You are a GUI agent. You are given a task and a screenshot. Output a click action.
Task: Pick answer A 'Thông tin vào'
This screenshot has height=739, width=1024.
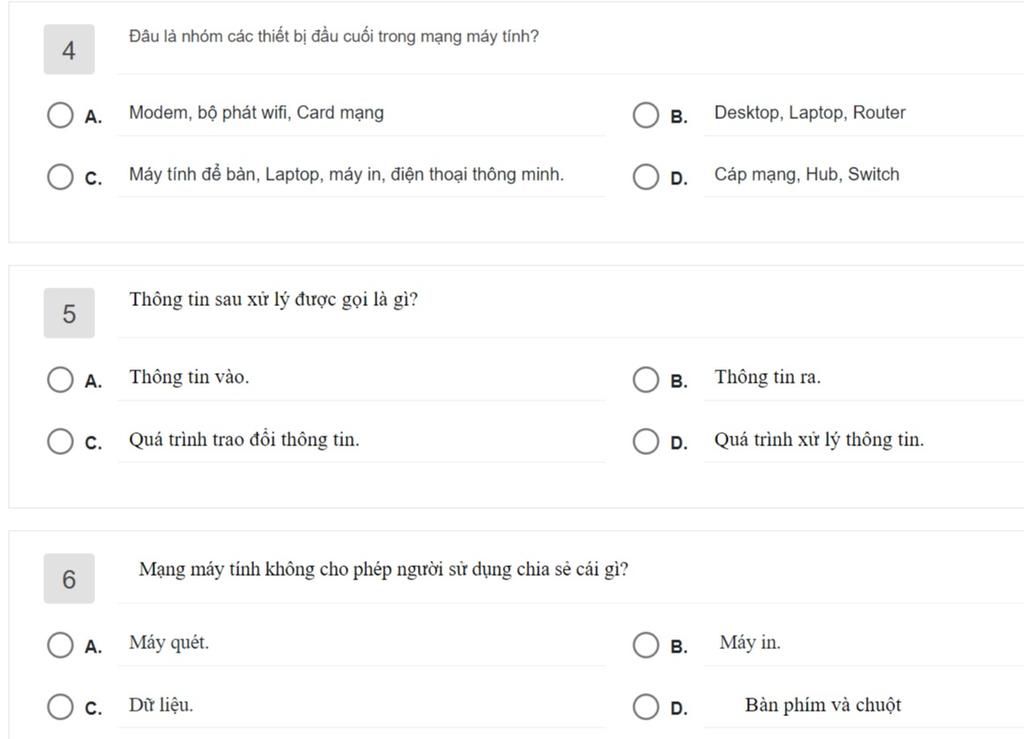(x=60, y=379)
